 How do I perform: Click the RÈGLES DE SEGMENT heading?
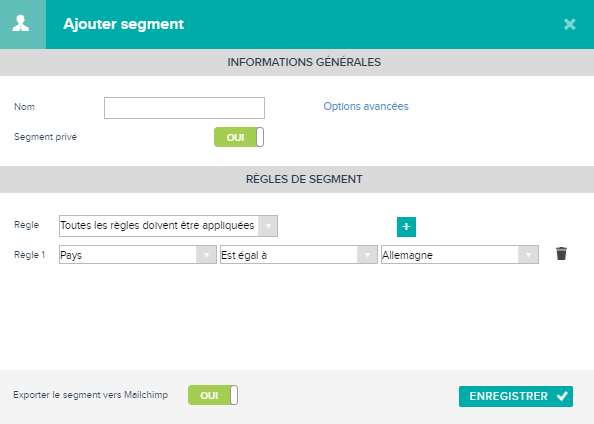(x=304, y=179)
